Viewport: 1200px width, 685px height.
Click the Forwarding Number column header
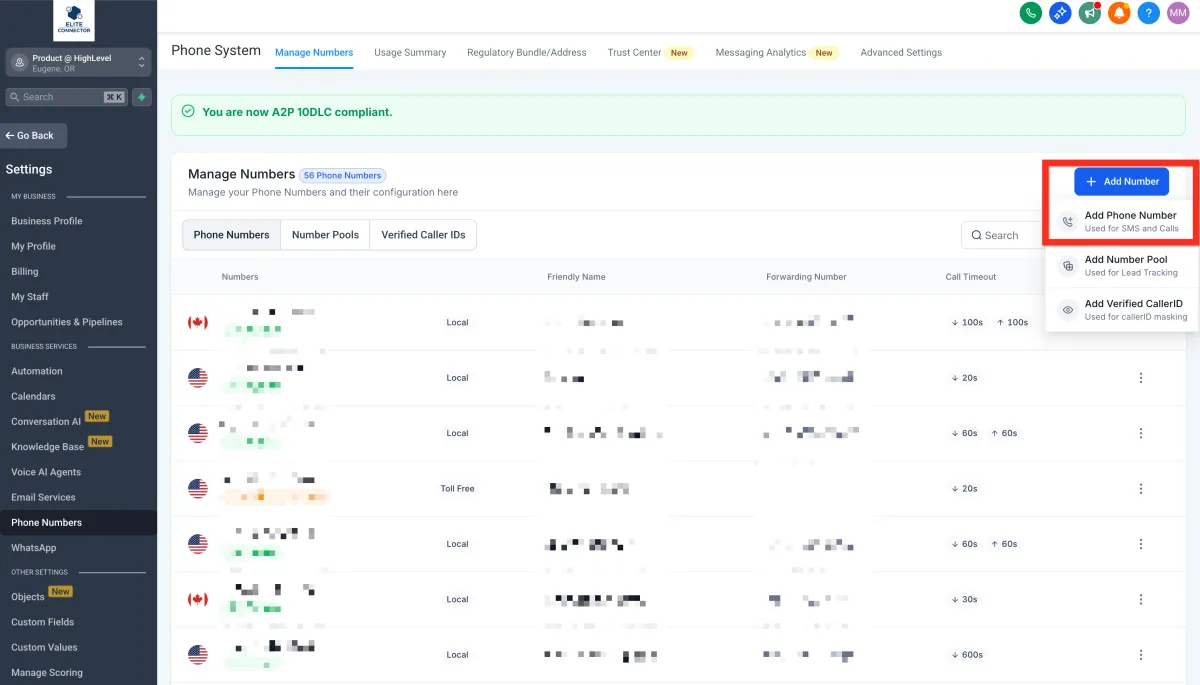point(806,277)
